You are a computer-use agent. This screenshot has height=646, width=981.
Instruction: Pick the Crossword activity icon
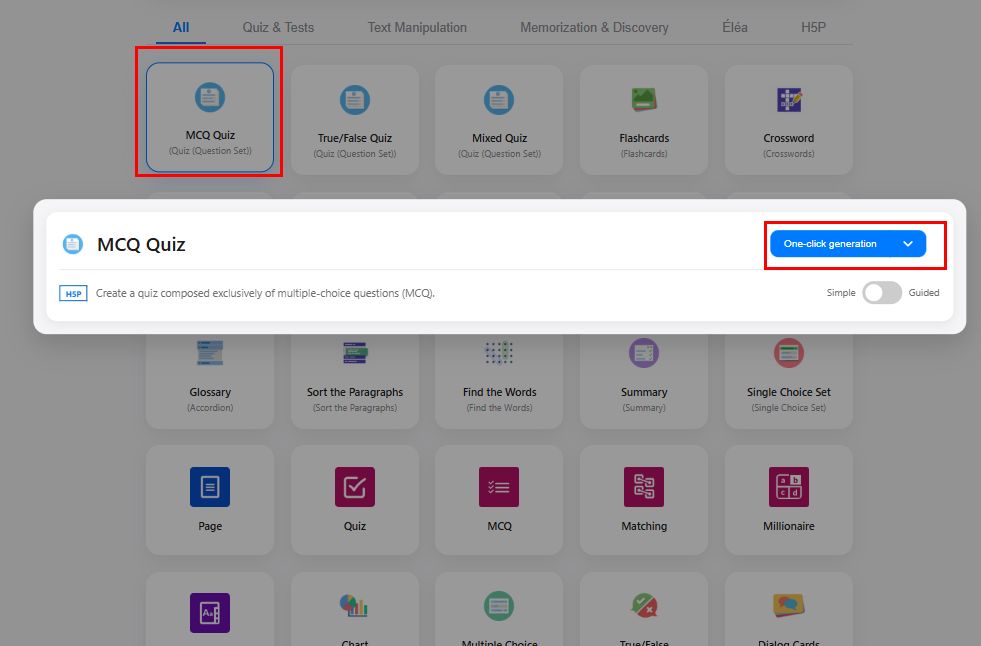point(788,100)
